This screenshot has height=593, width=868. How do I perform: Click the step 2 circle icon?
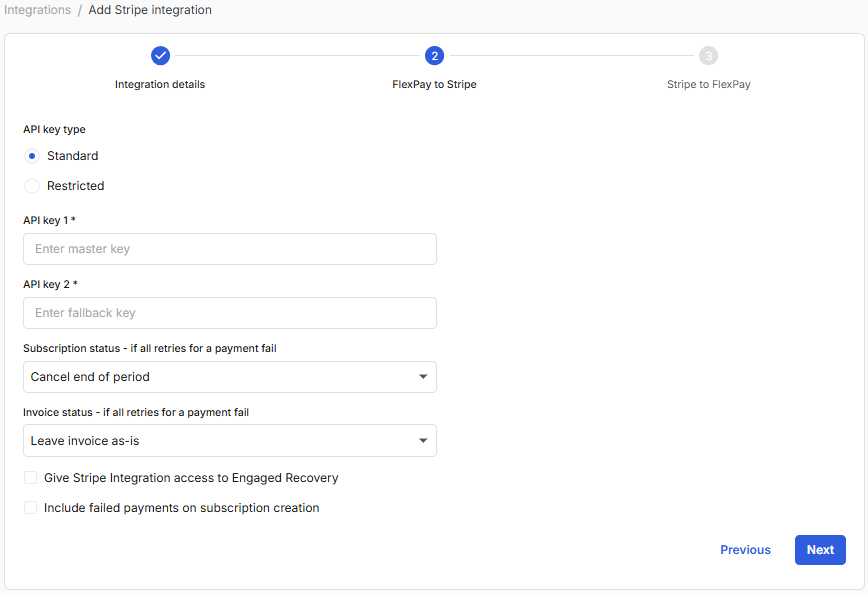[434, 55]
